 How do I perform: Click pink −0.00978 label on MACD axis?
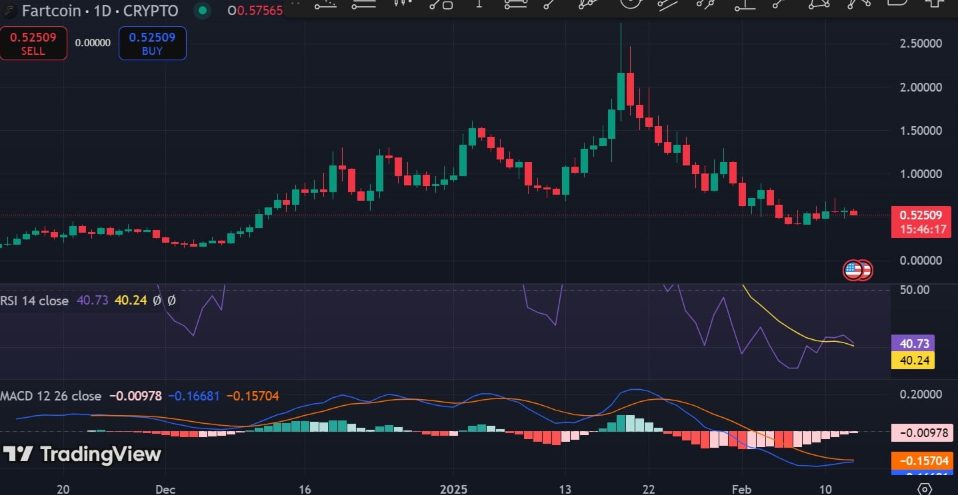[x=922, y=433]
